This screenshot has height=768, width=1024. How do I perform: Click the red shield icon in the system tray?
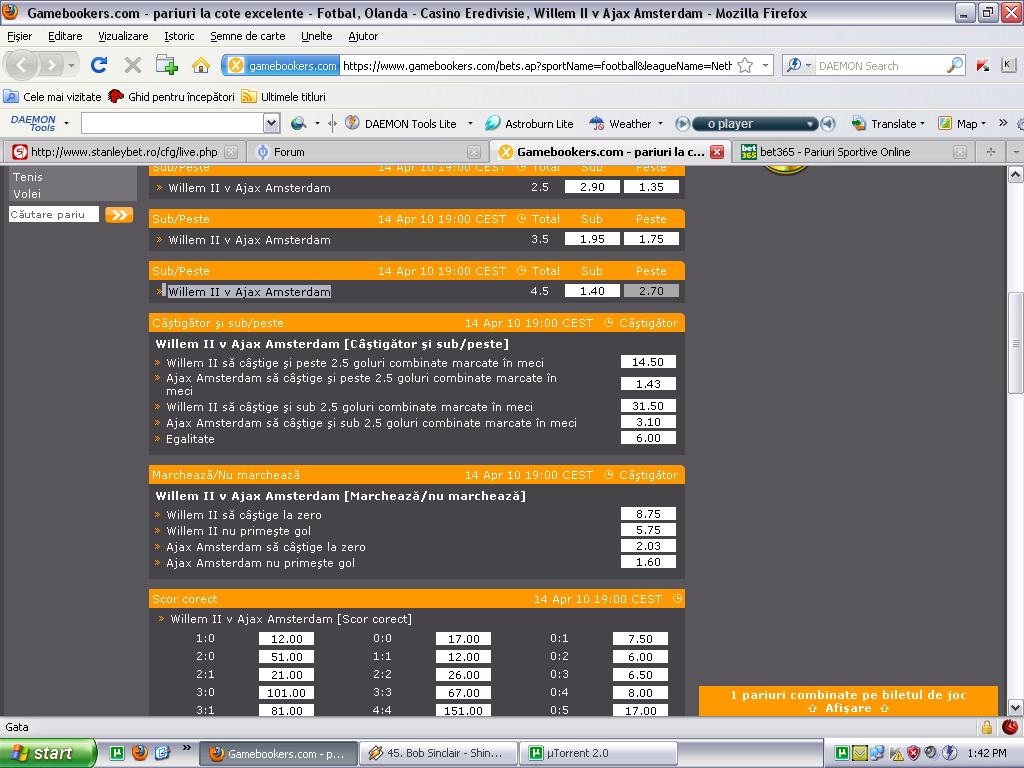tap(913, 754)
